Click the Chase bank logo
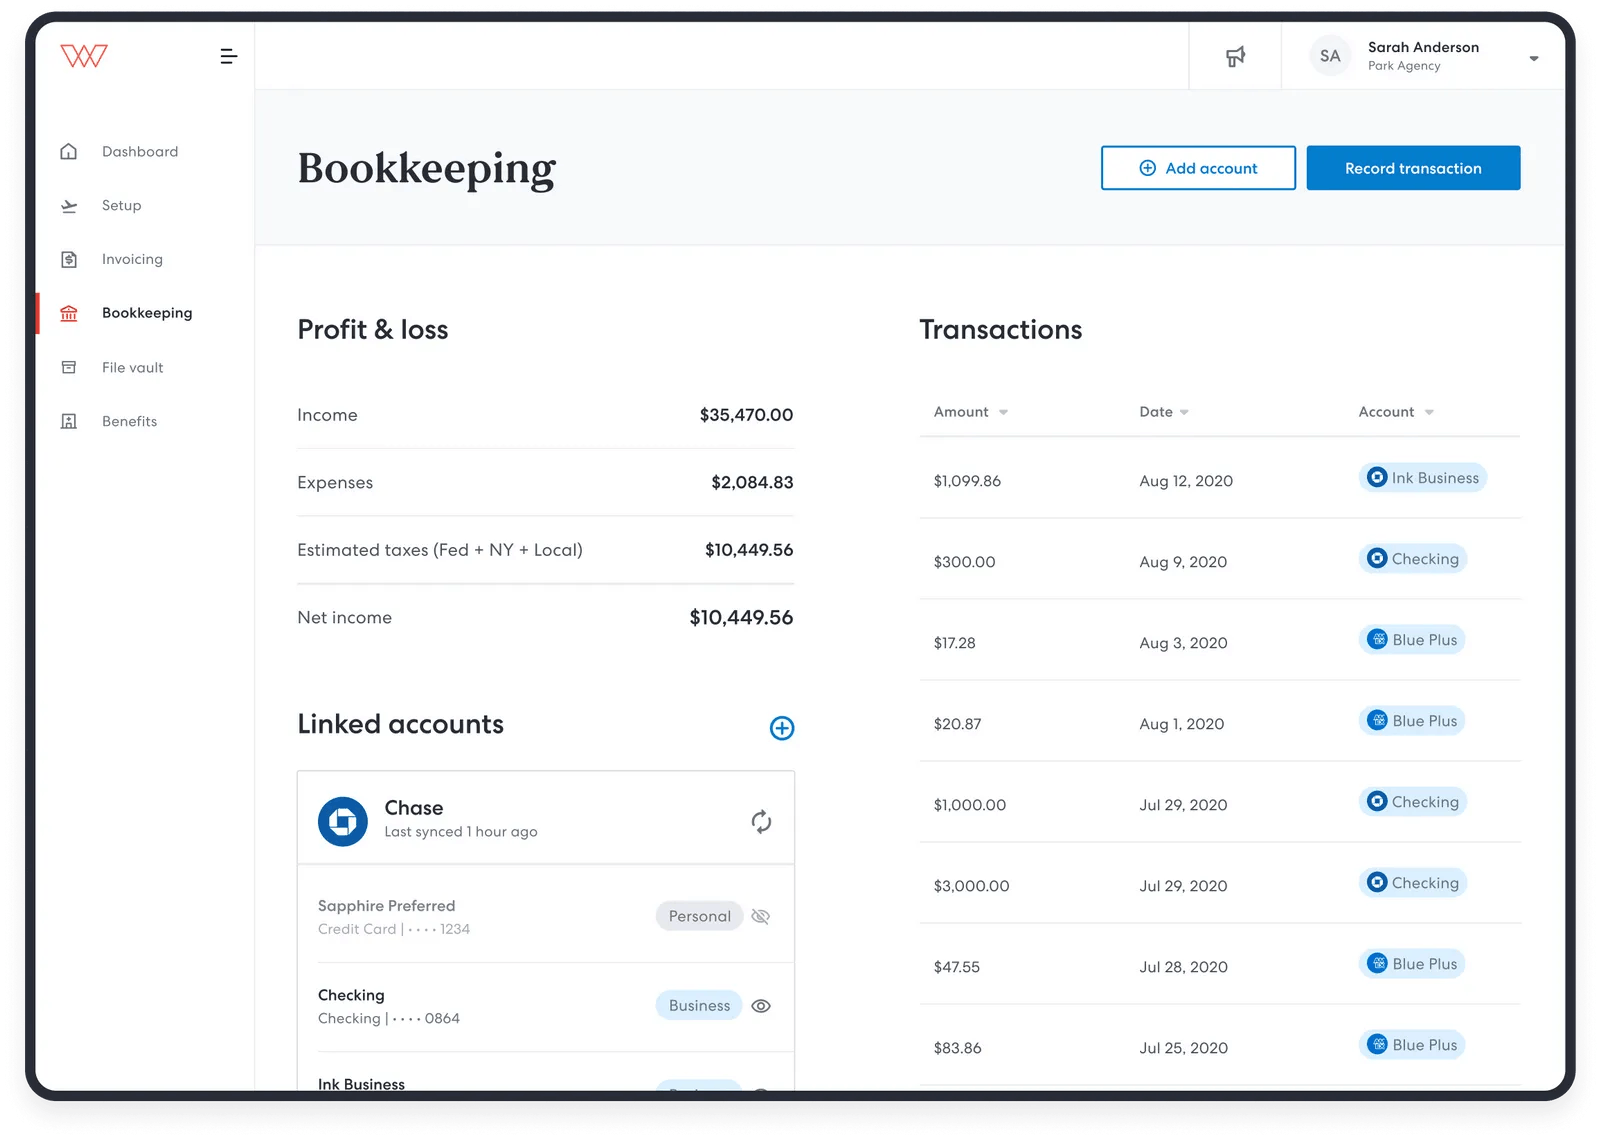The width and height of the screenshot is (1600, 1139). tap(343, 822)
